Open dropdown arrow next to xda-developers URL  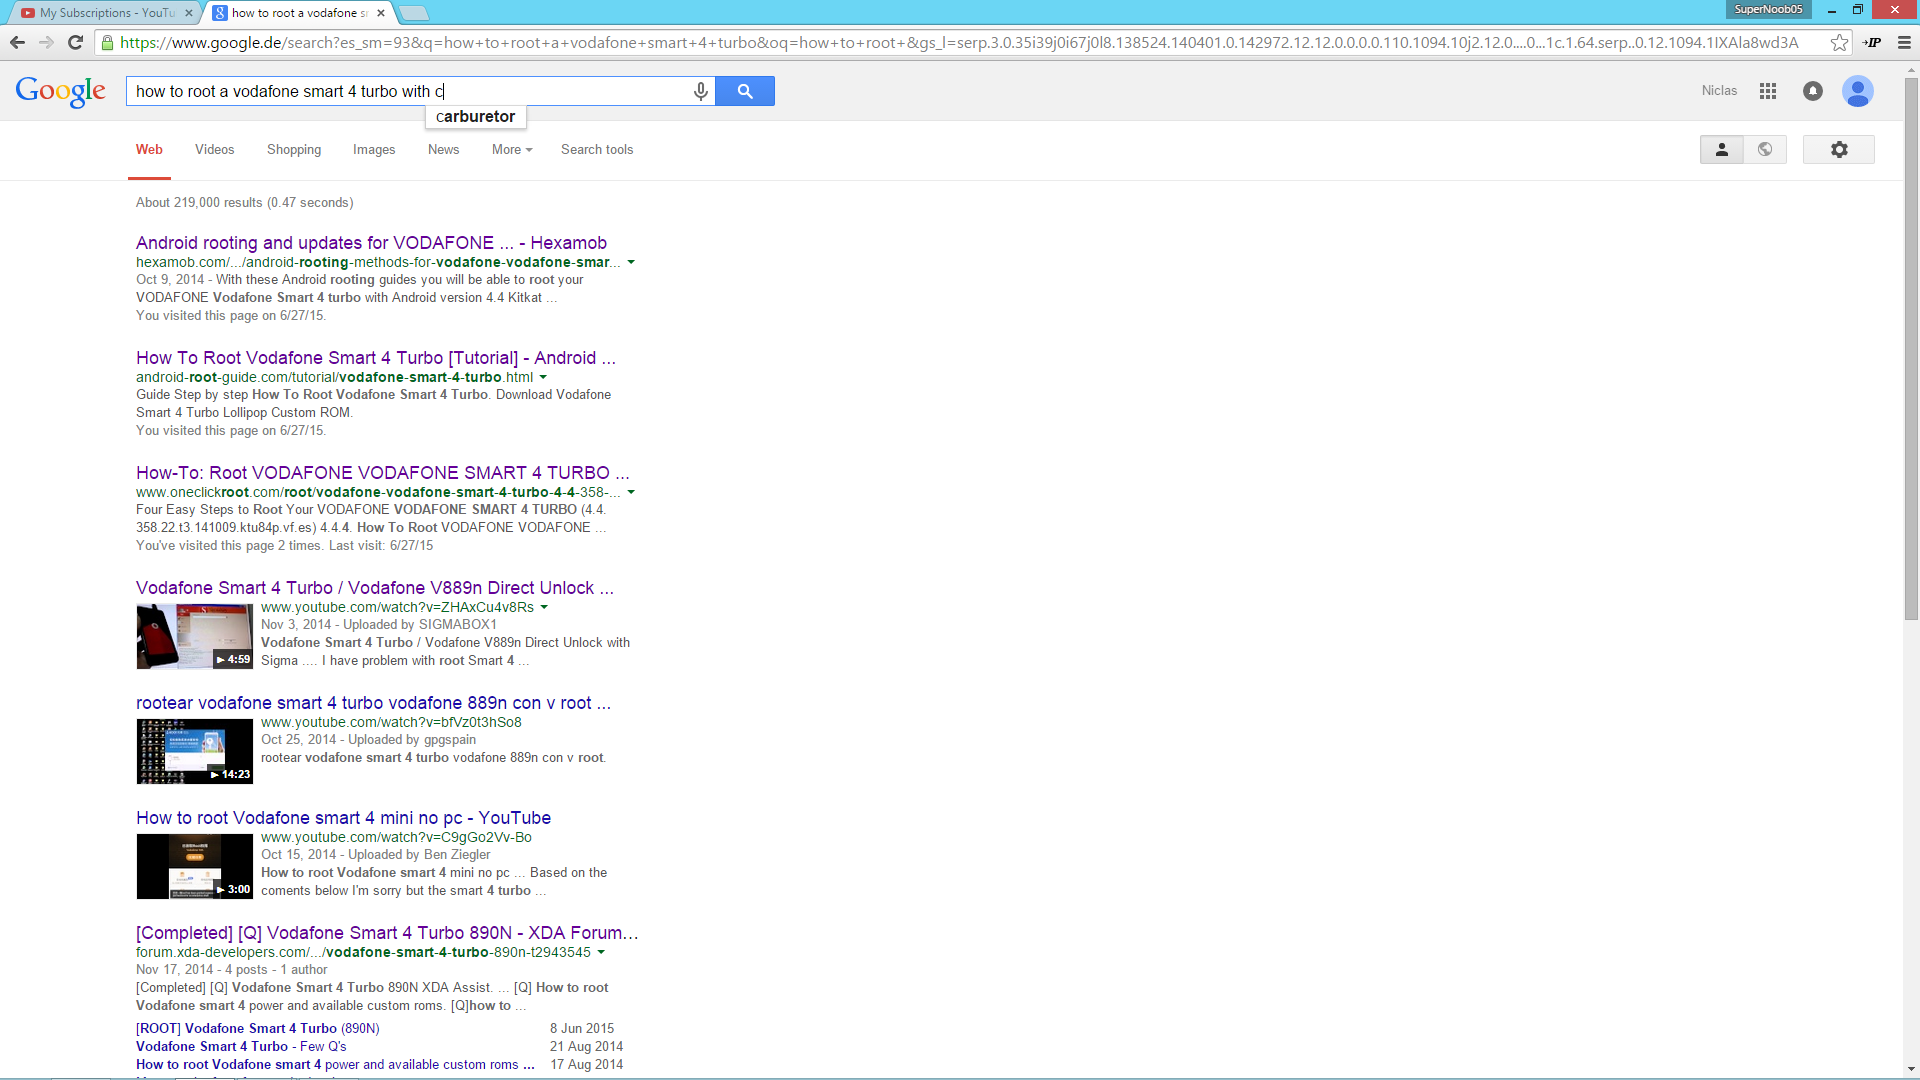pos(601,952)
